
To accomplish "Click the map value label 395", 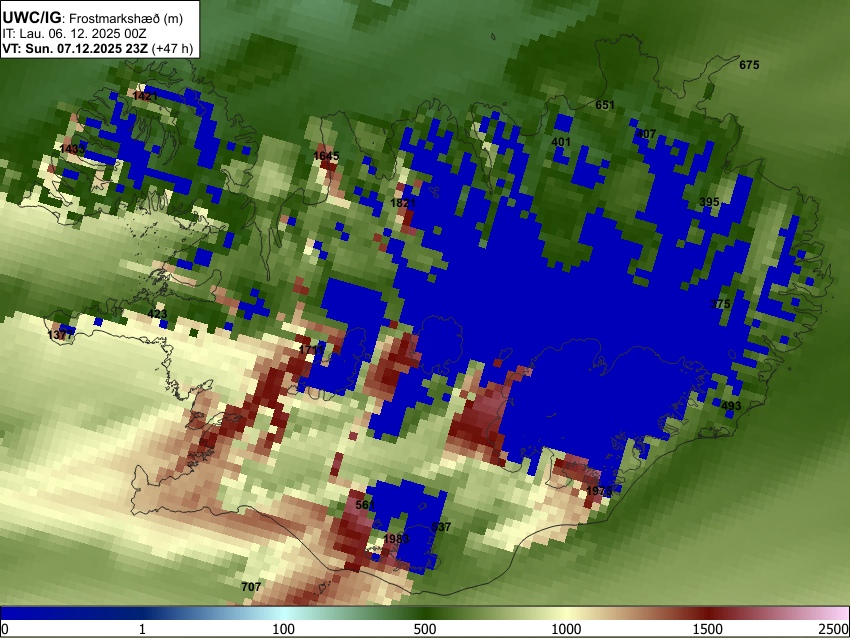I will pyautogui.click(x=709, y=202).
